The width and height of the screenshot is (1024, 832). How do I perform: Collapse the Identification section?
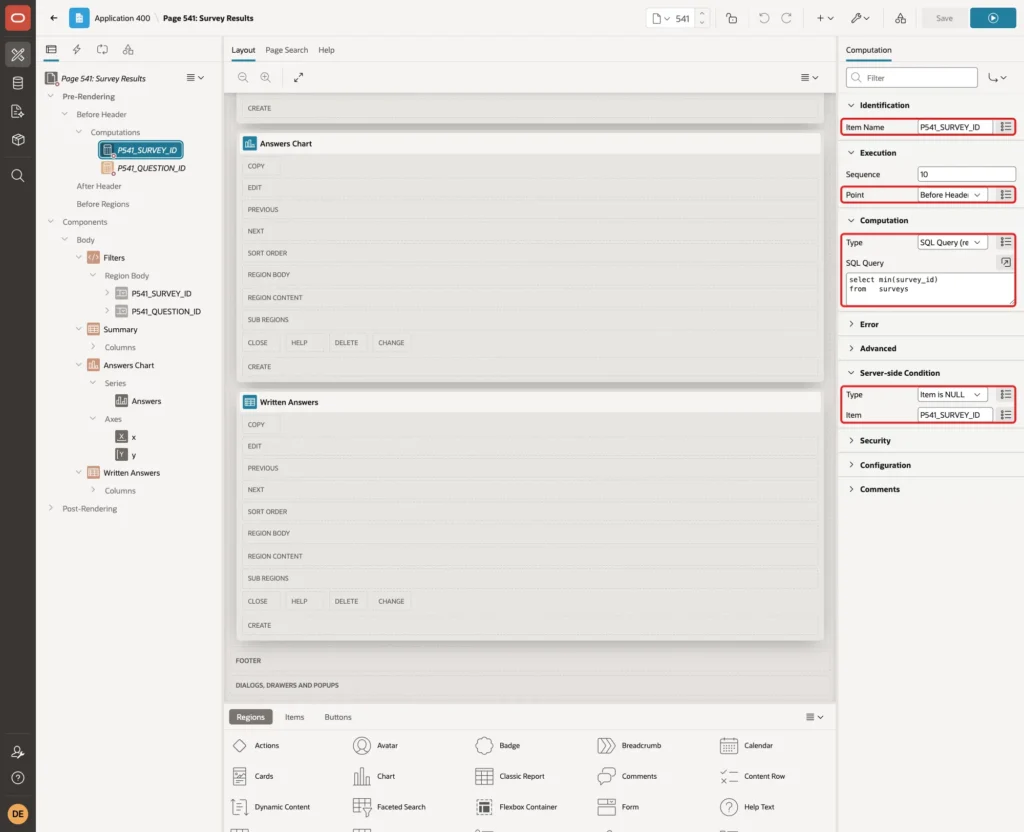coord(851,105)
